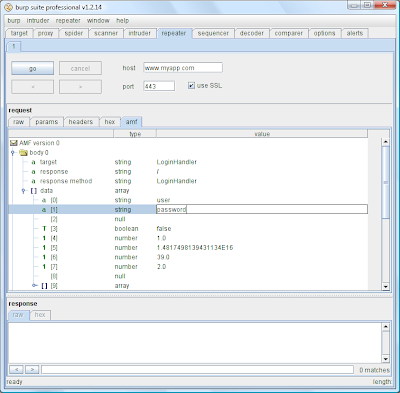The width and height of the screenshot is (400, 393).
Task: Switch to the sequencer tab
Action: 213,33
